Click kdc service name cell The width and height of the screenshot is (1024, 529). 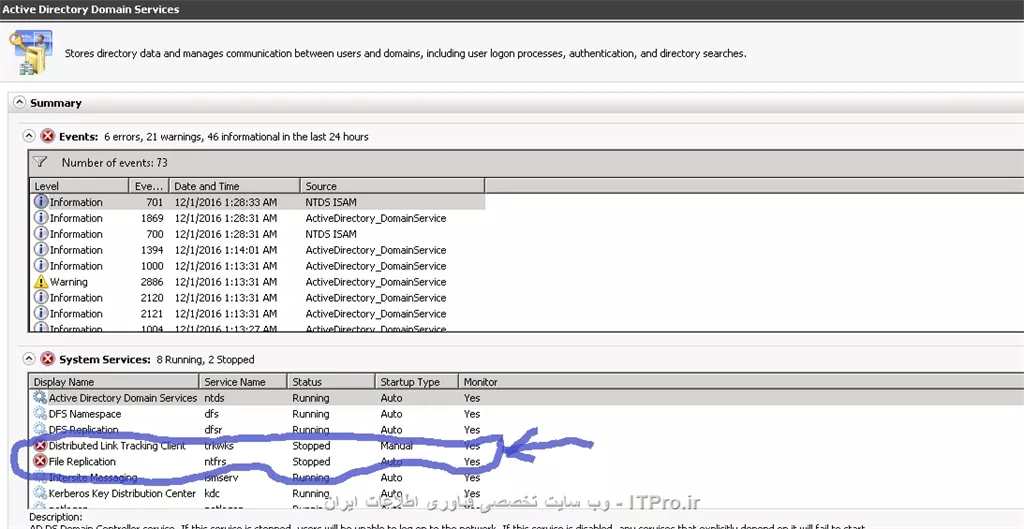point(212,493)
